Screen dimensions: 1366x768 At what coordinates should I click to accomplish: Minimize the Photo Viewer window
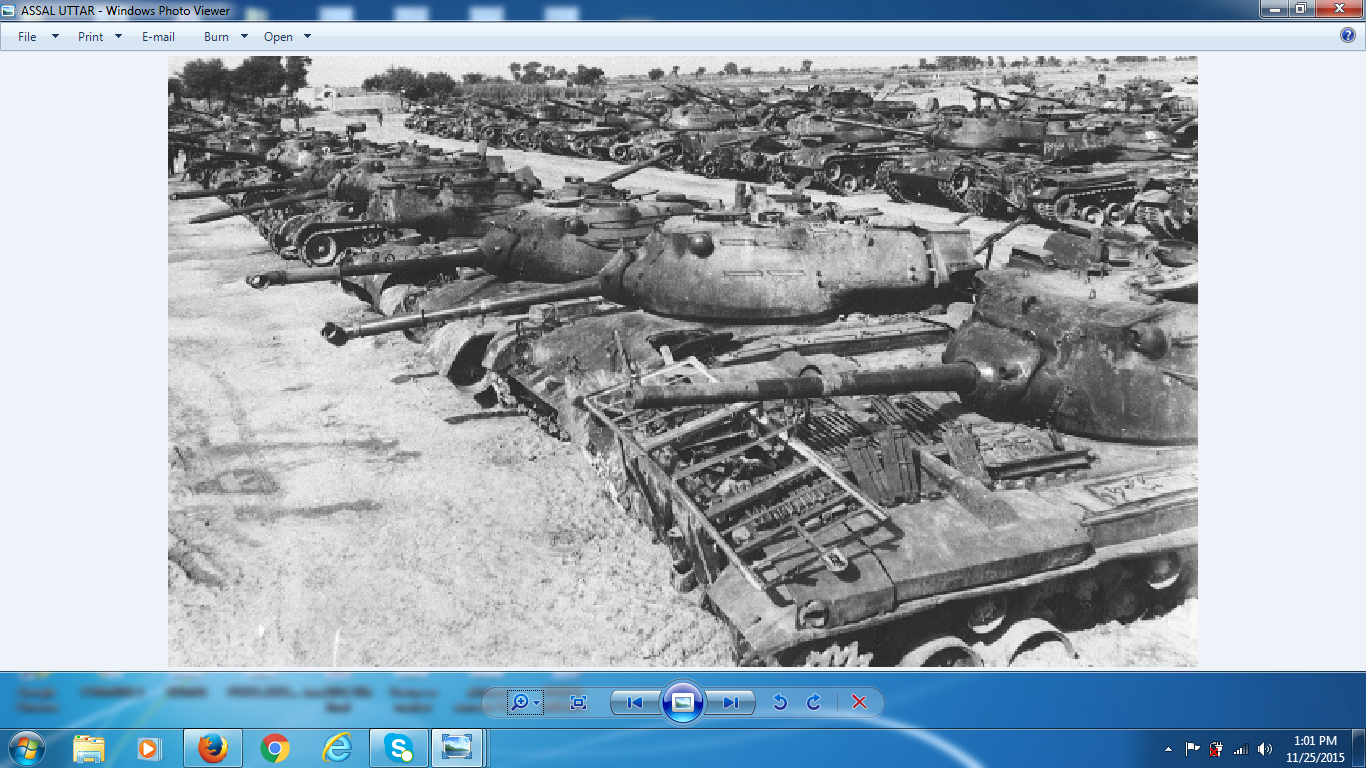1273,9
